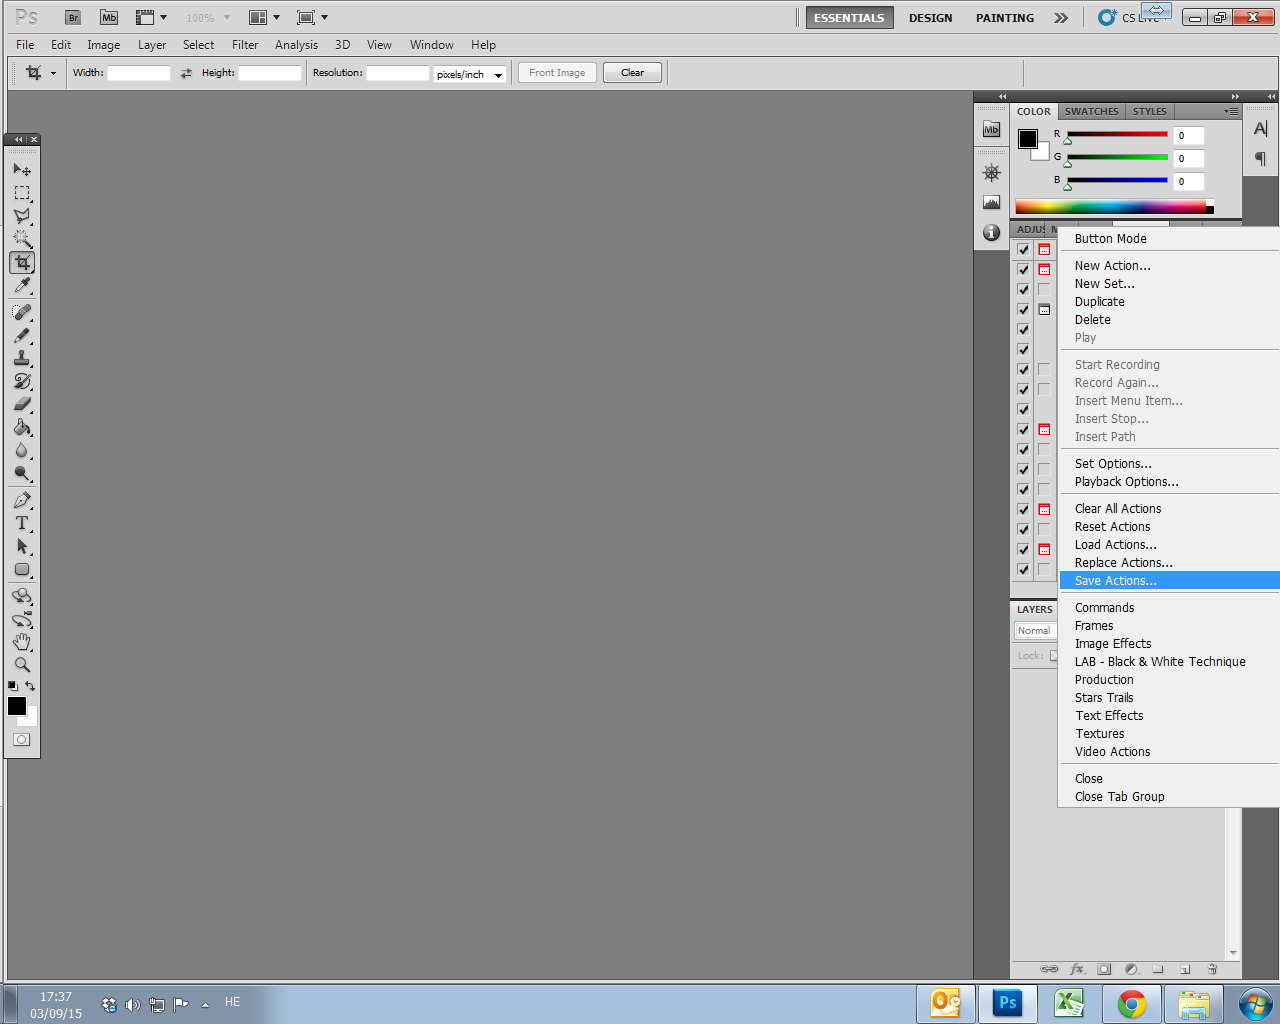
Task: Select the Horizontal Type tool
Action: click(22, 523)
